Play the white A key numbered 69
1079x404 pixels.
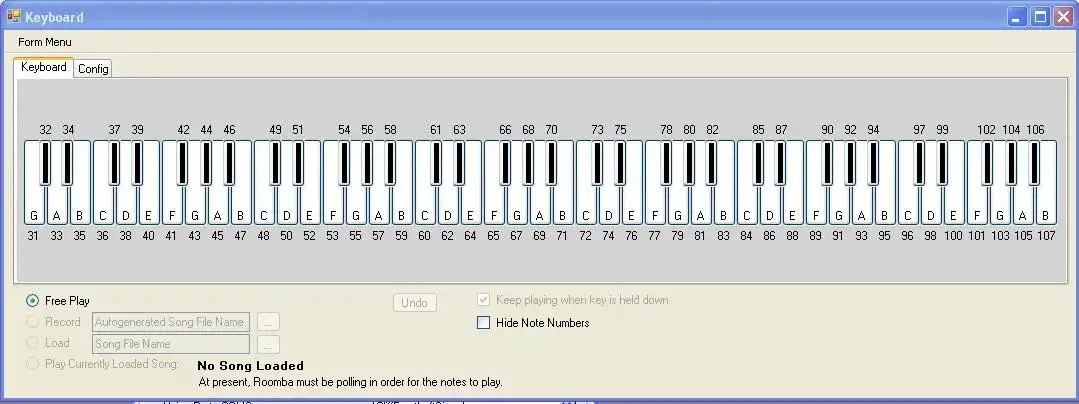[x=540, y=206]
